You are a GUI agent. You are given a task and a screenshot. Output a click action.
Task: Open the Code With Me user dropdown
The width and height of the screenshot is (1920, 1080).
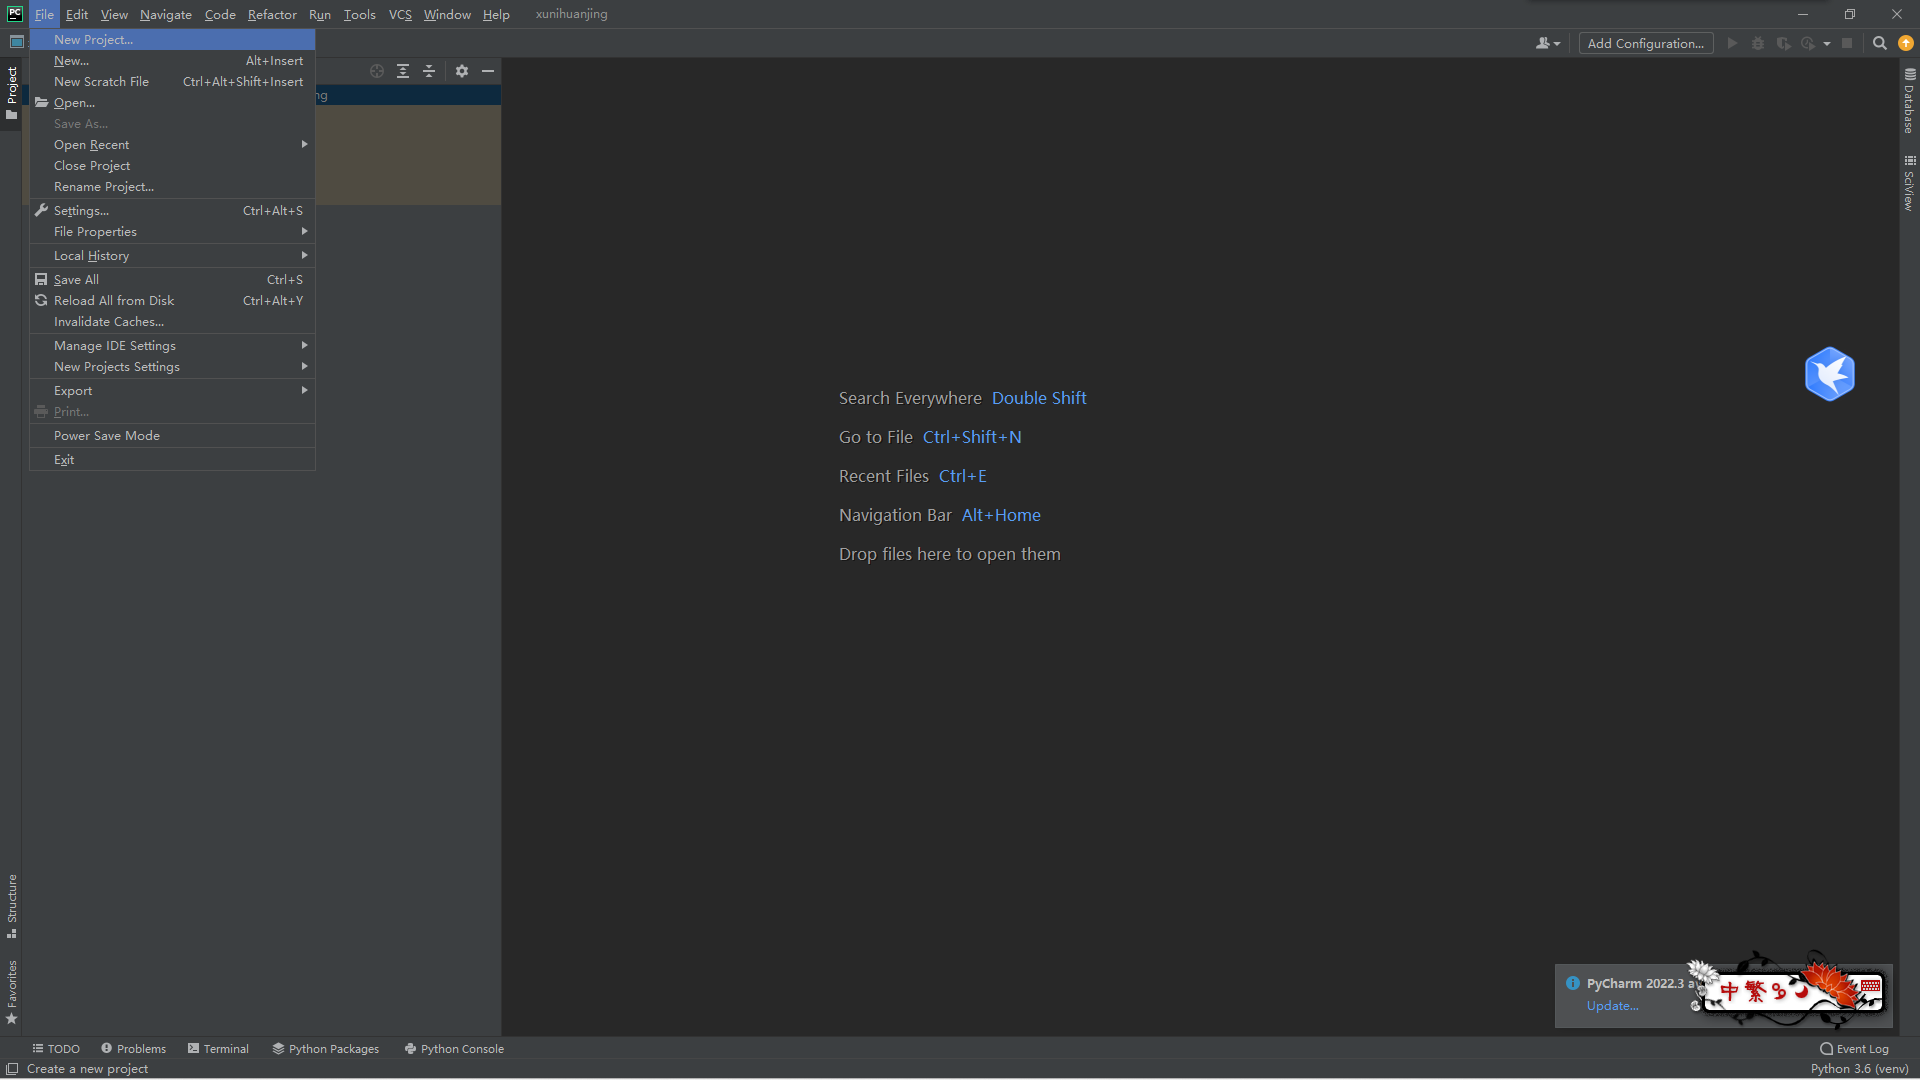pyautogui.click(x=1547, y=43)
